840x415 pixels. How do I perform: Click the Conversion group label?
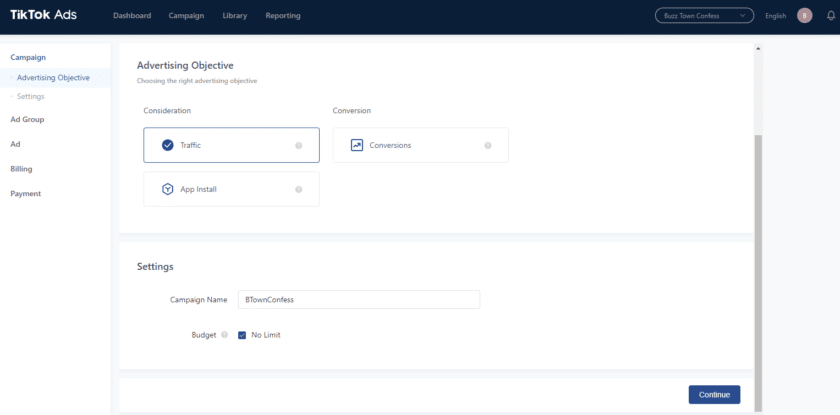point(351,110)
